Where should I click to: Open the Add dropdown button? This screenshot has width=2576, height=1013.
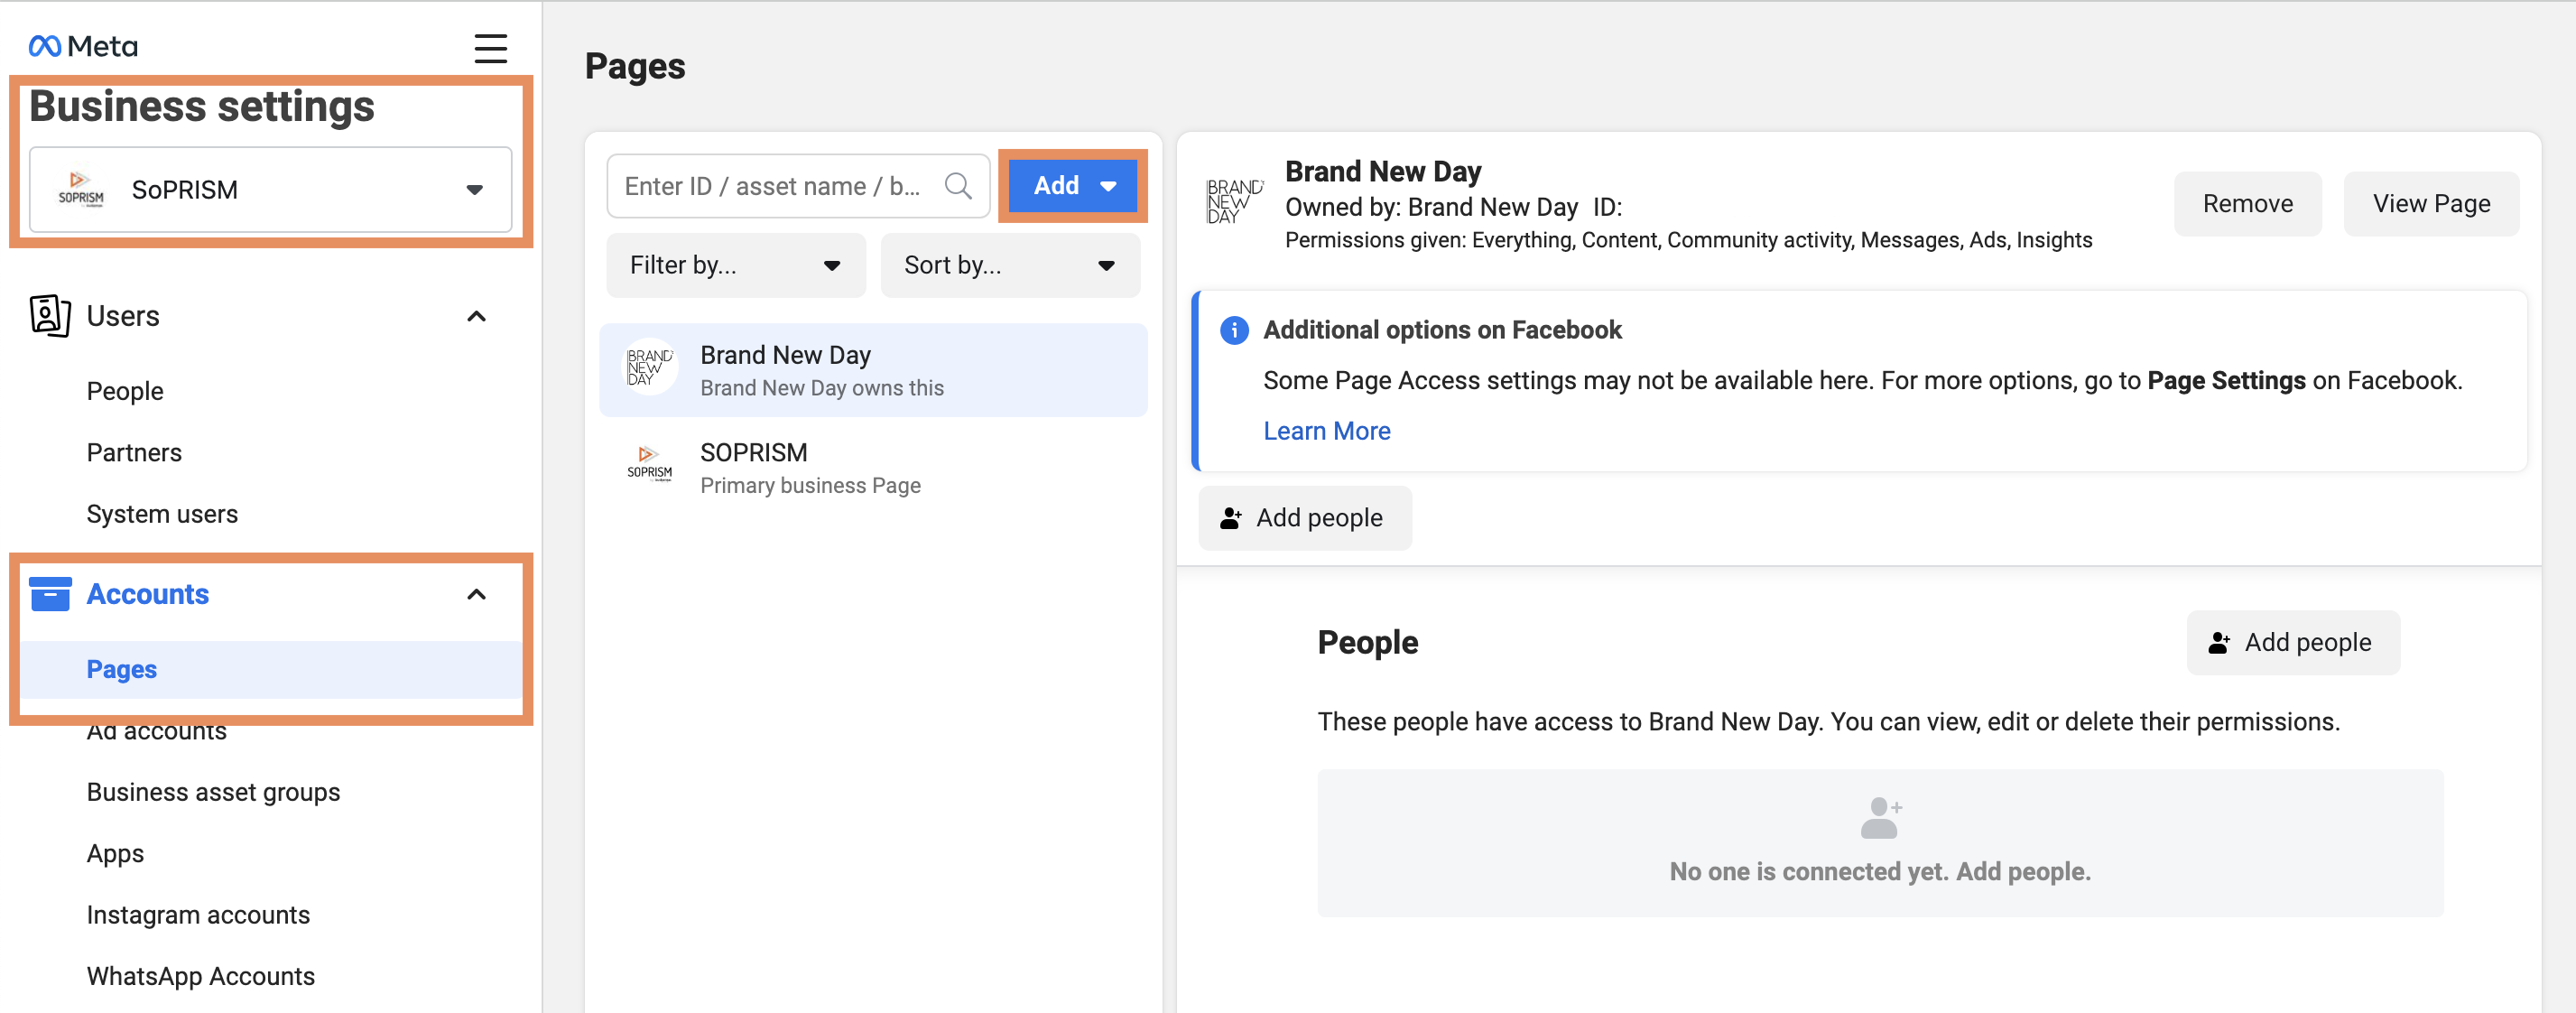1073,186
